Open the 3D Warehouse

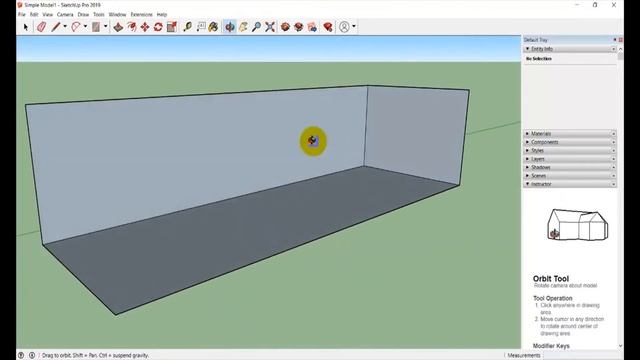pos(285,27)
